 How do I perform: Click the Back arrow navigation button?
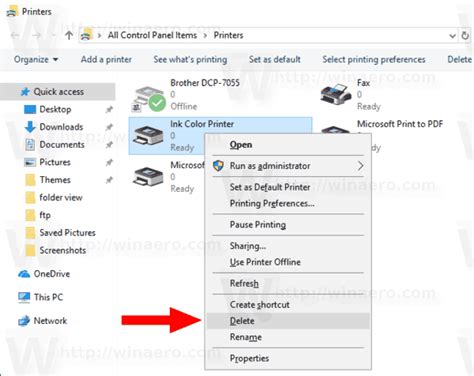pos(15,35)
